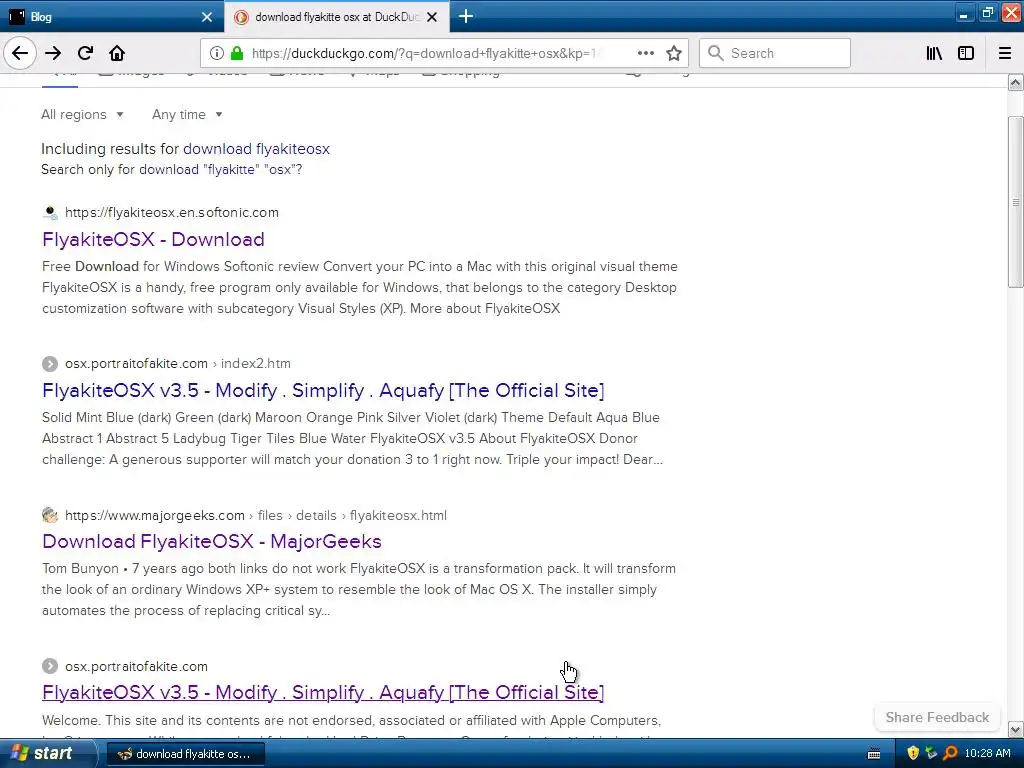This screenshot has height=768, width=1024.
Task: Click the 10:28 AM system clock
Action: [x=987, y=754]
